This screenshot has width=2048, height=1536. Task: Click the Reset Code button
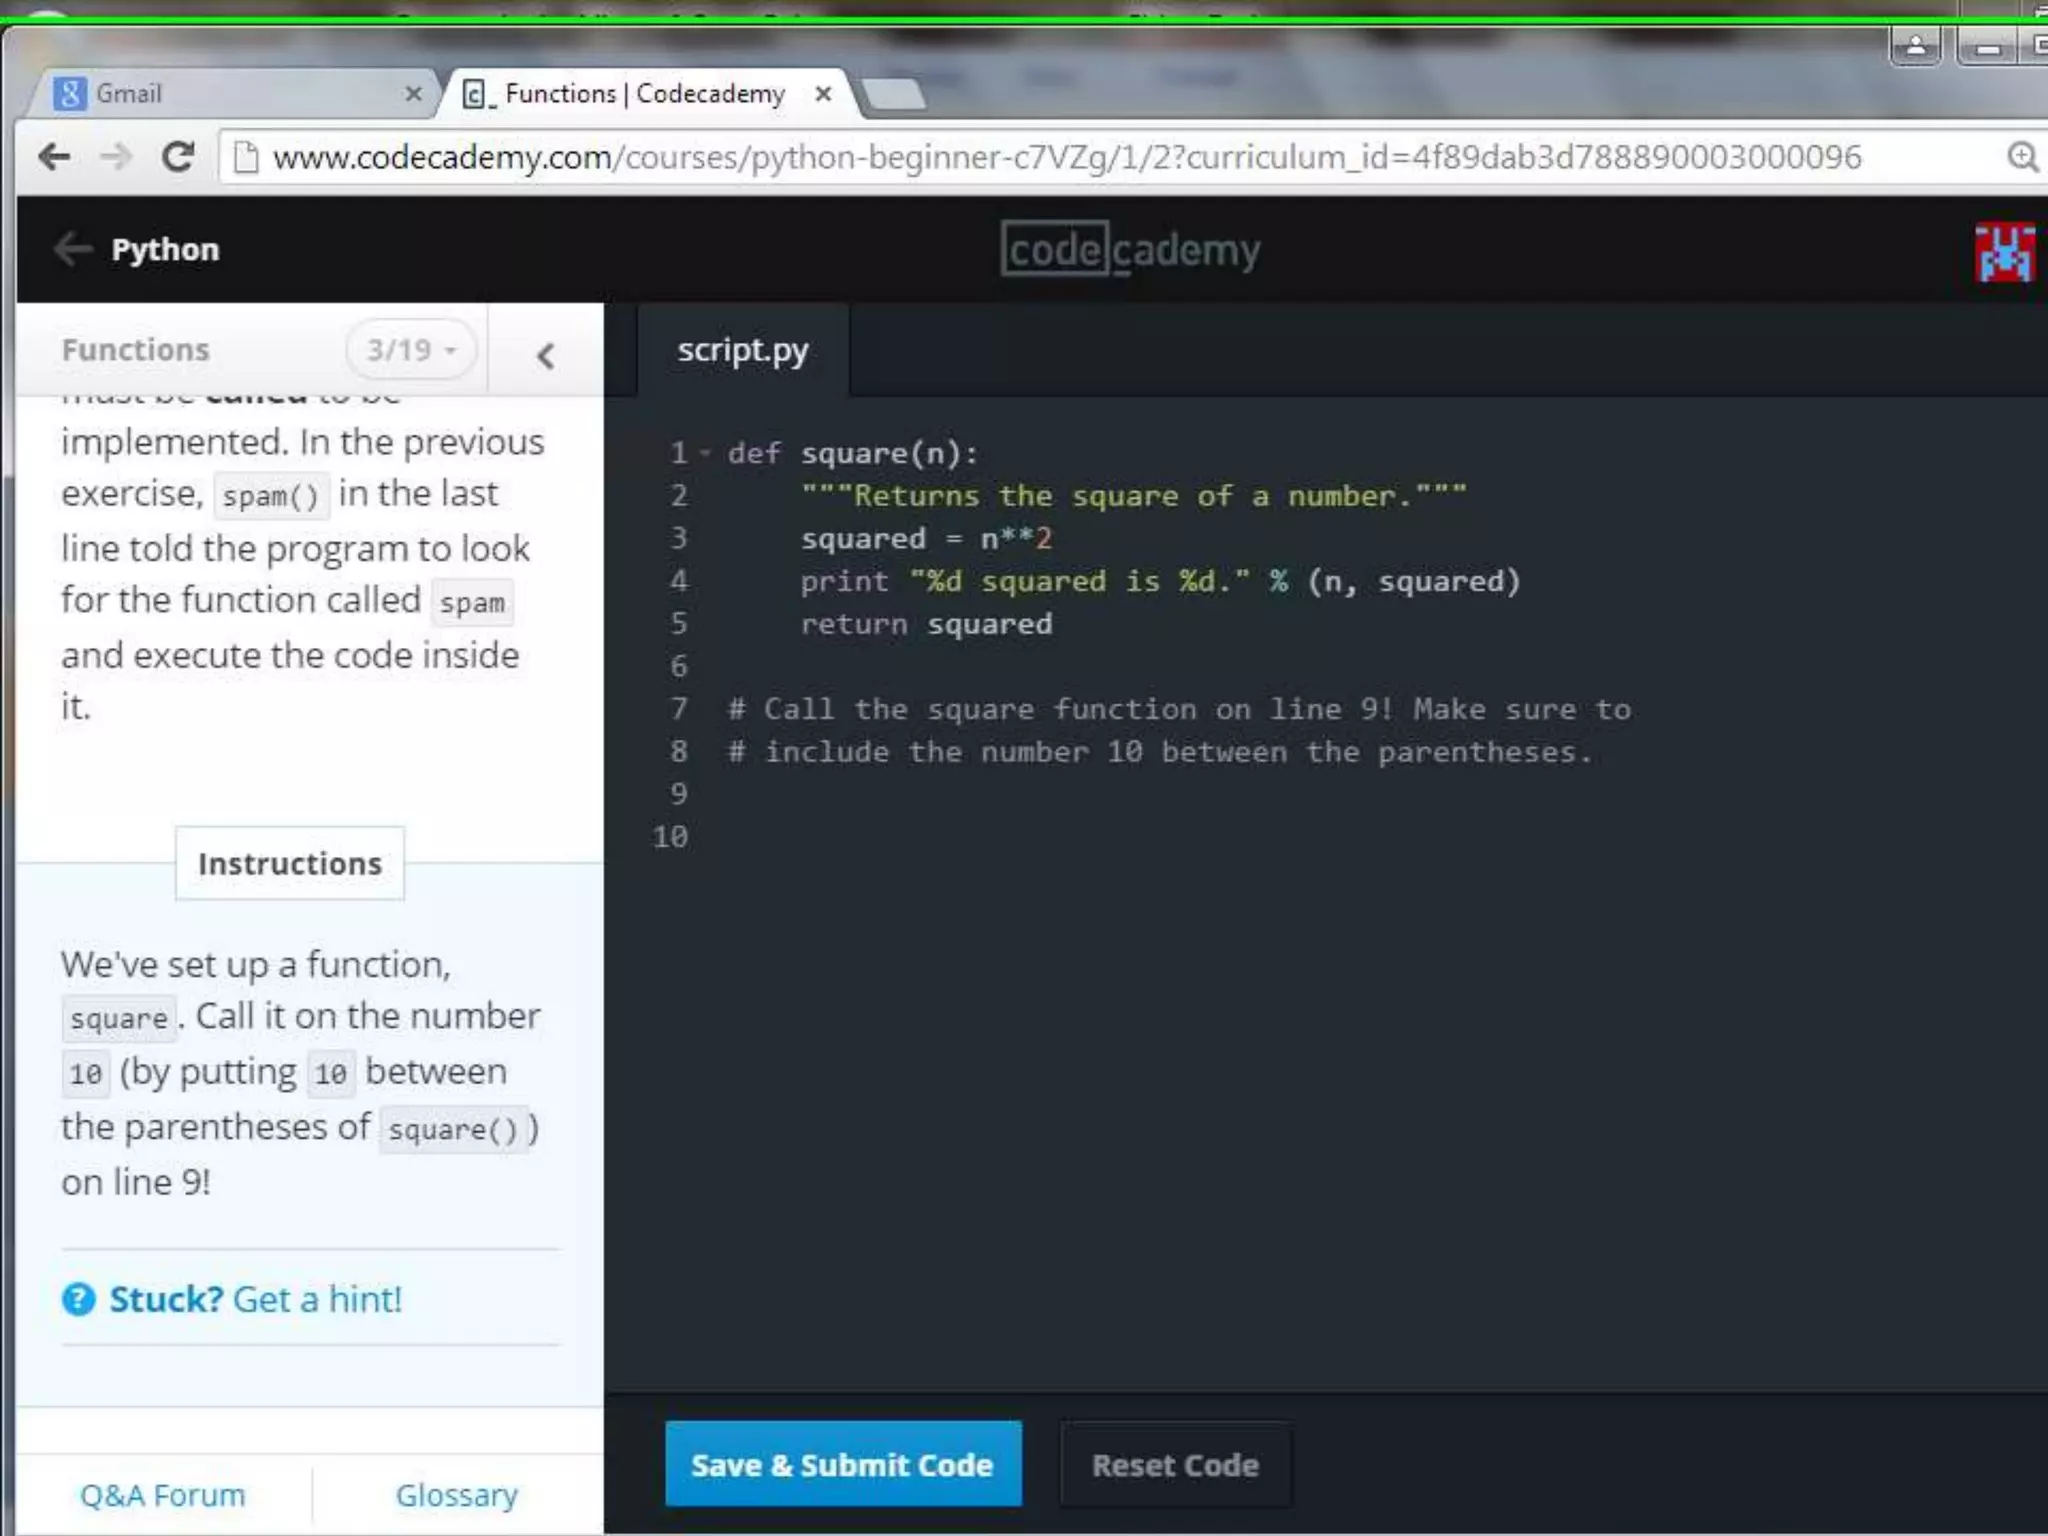(x=1175, y=1465)
